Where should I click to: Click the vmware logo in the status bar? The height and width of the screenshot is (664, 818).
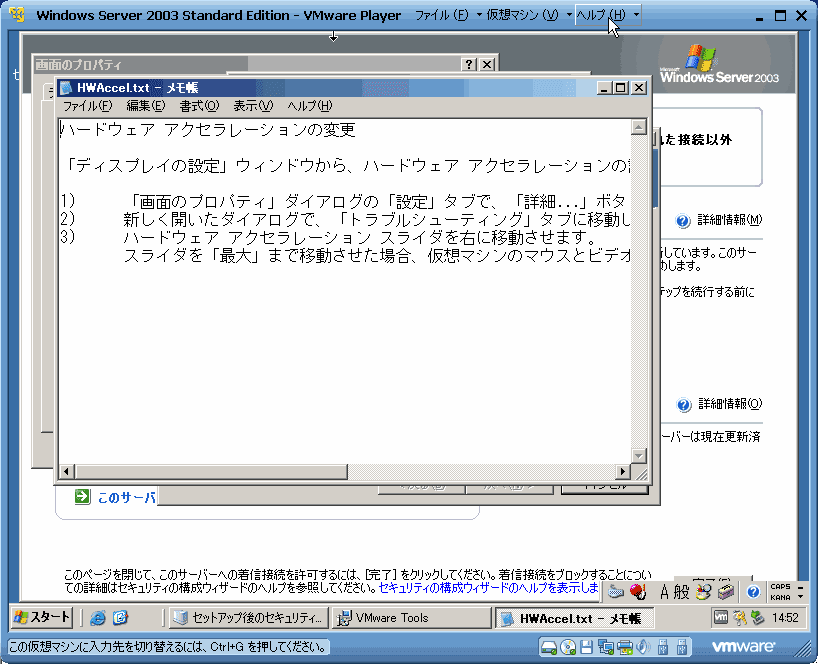tap(743, 647)
